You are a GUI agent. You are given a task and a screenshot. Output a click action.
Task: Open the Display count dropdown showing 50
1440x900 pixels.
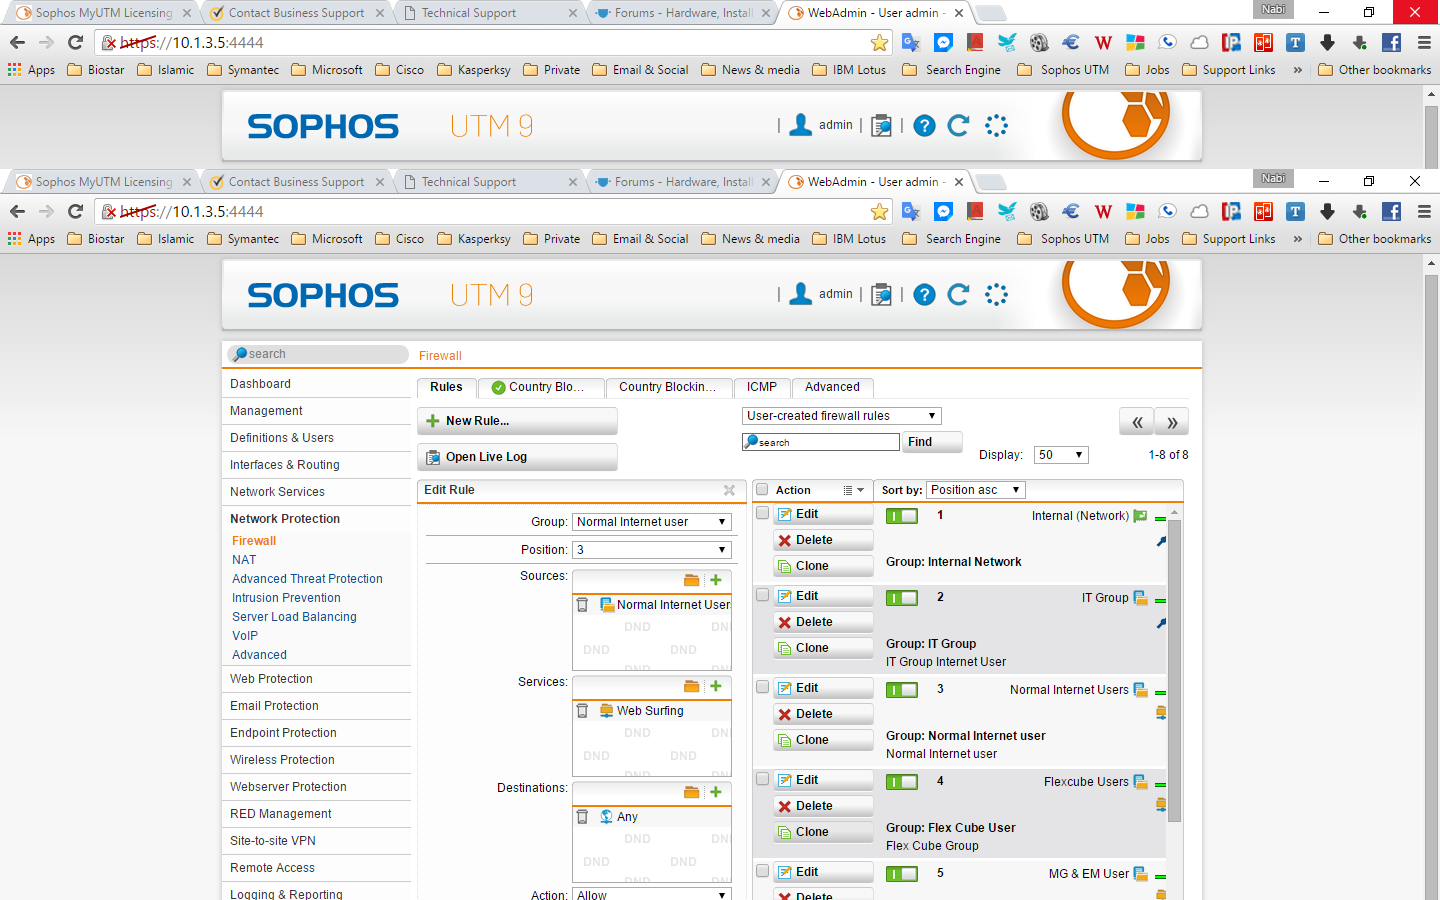pyautogui.click(x=1061, y=455)
